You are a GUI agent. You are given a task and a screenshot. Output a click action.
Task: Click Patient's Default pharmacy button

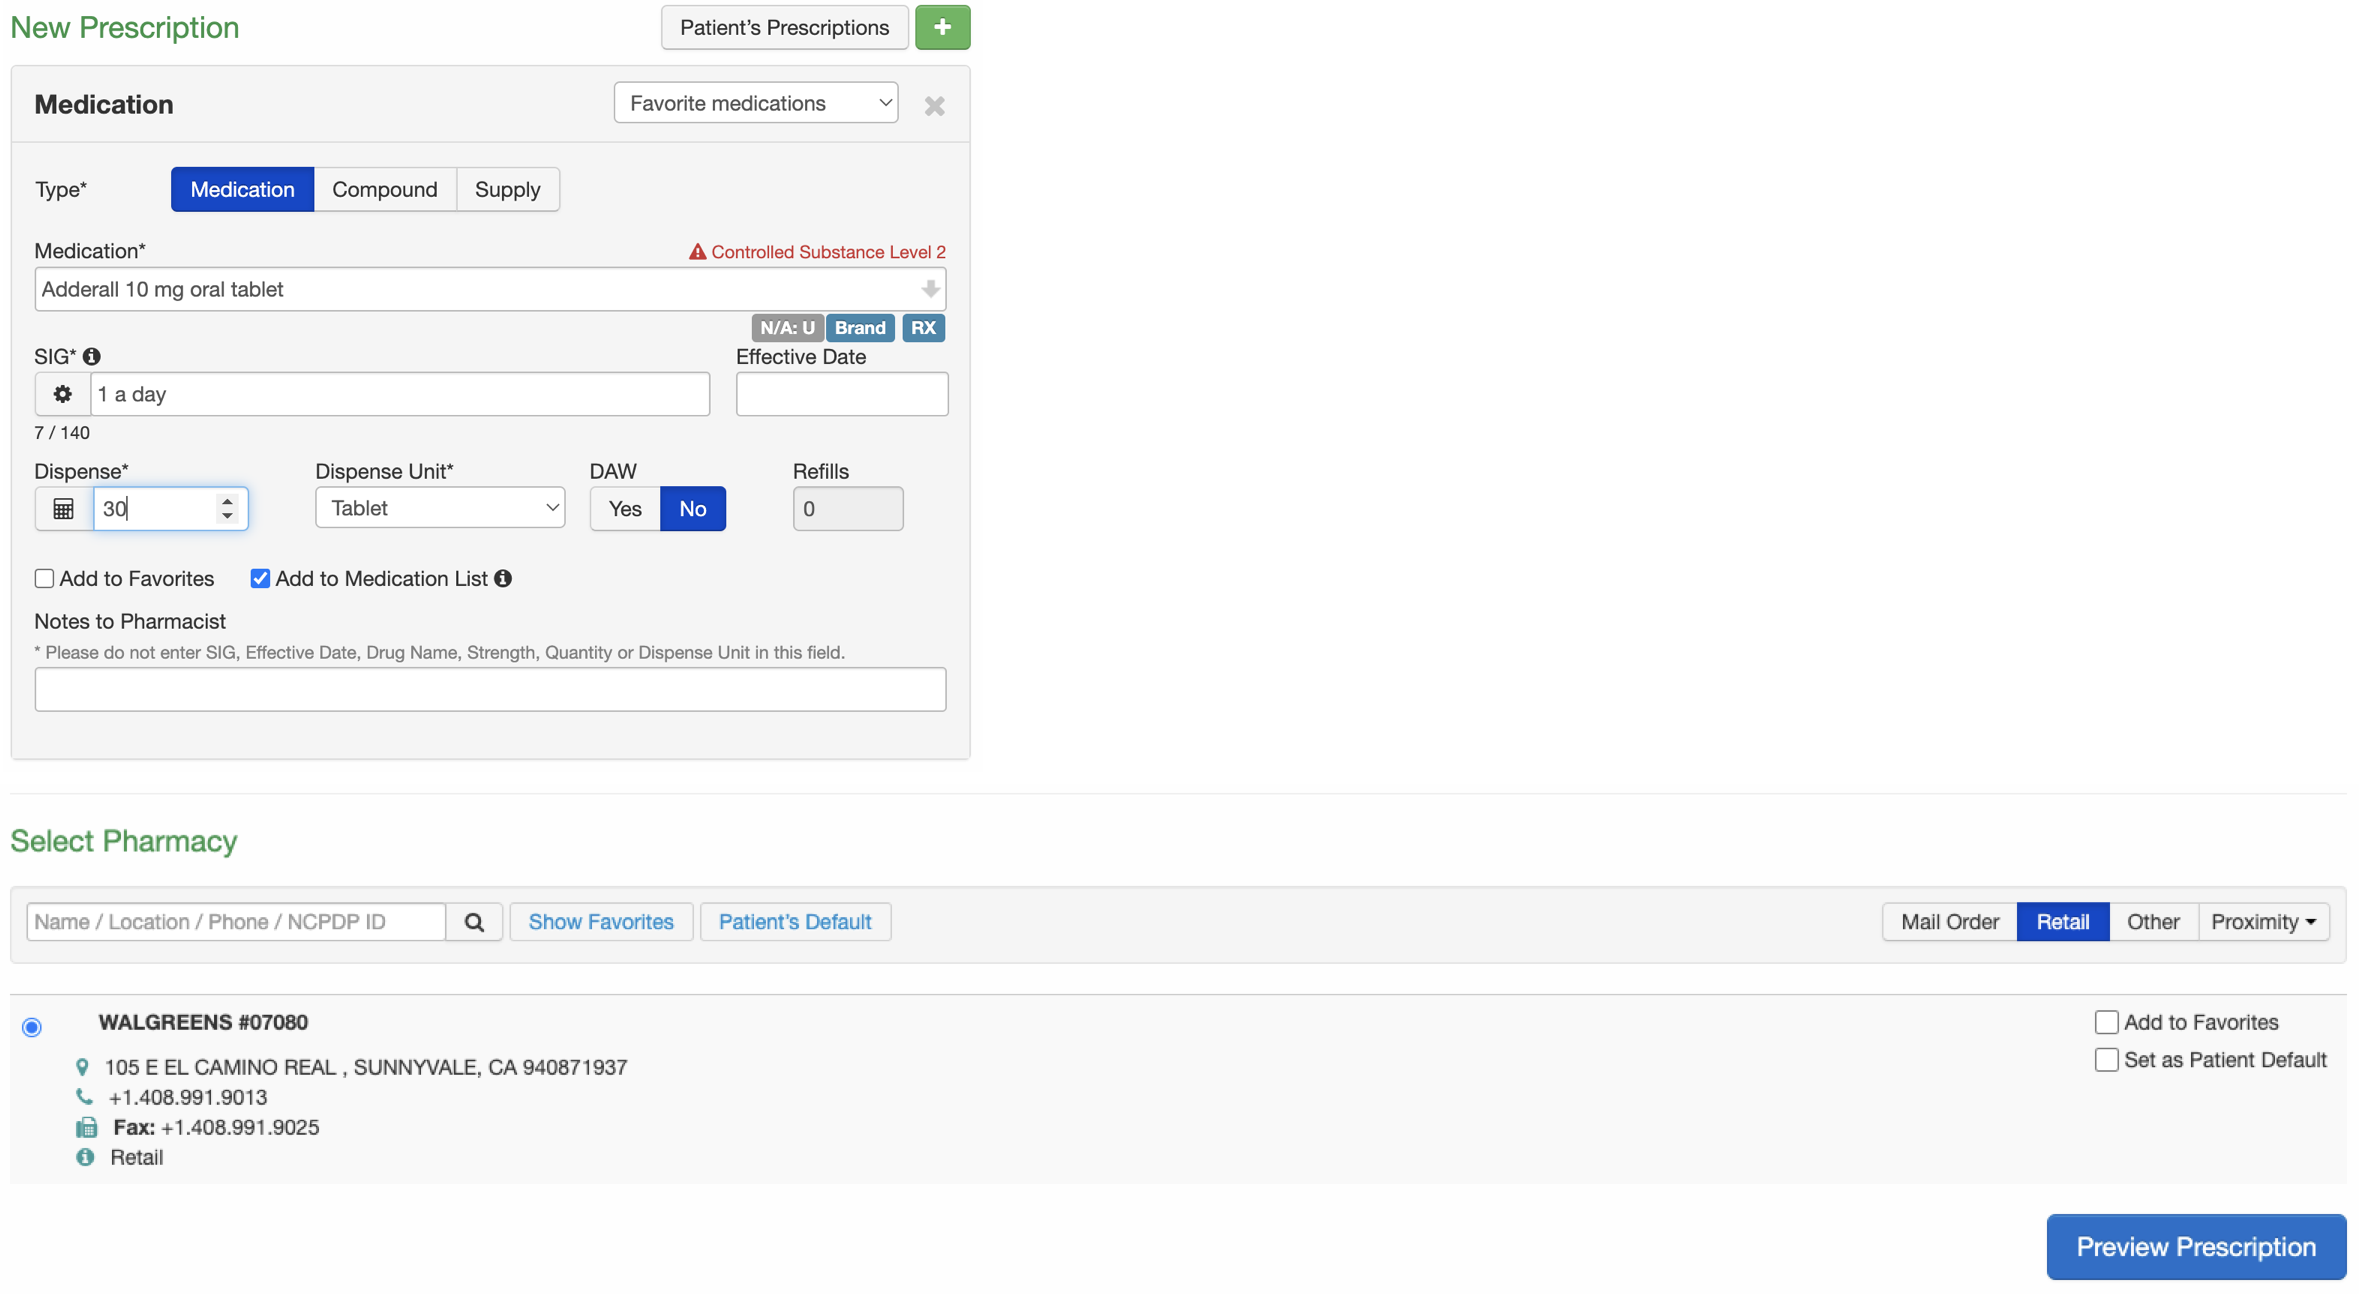click(795, 922)
